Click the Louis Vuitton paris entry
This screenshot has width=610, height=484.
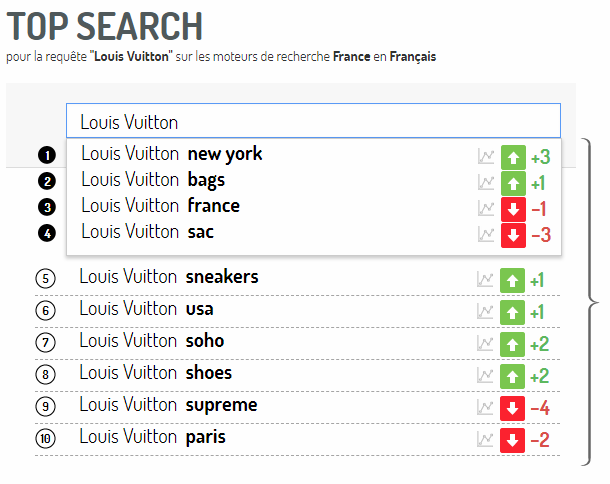coord(152,437)
